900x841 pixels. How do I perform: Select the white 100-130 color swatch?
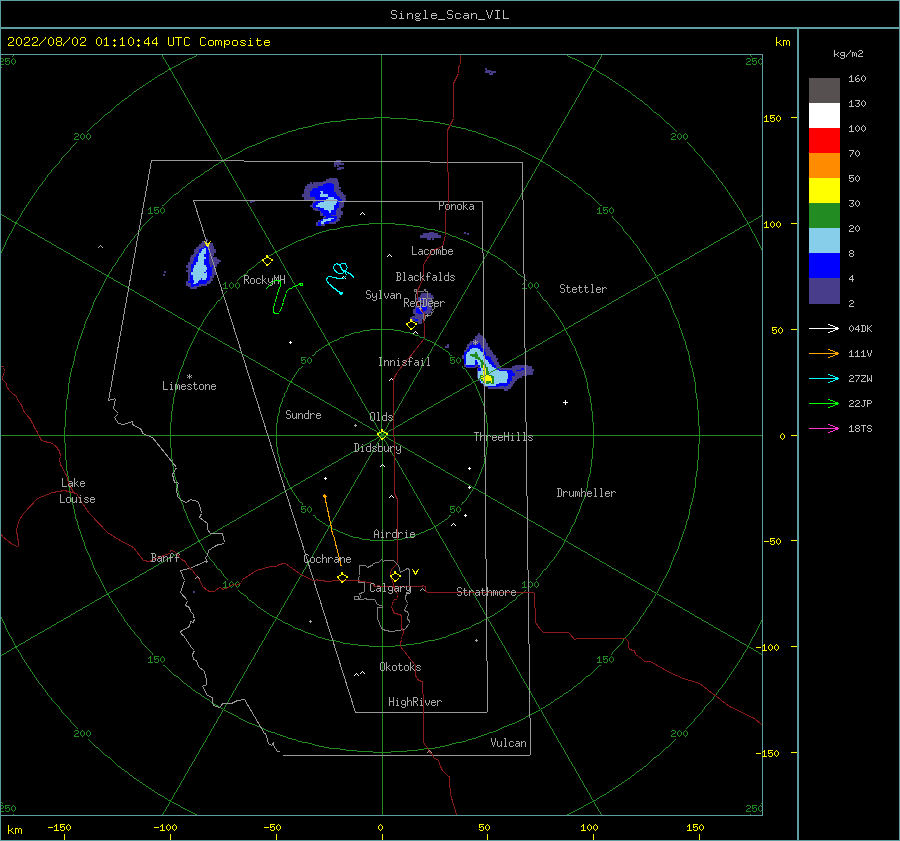[x=824, y=115]
